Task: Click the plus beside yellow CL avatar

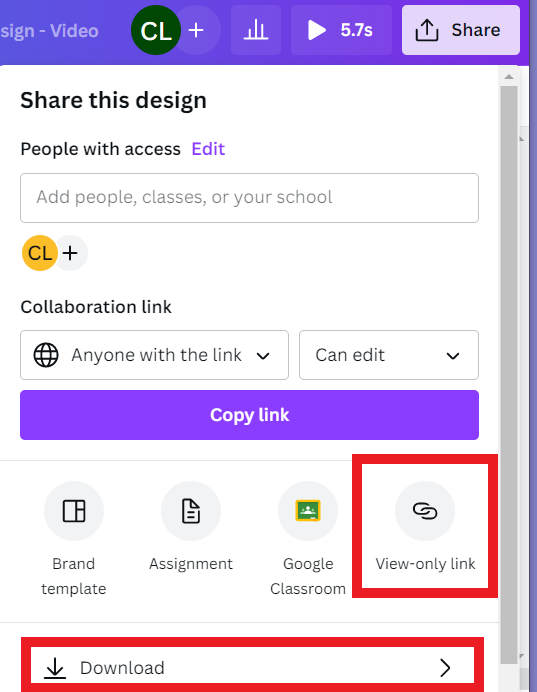Action: [71, 253]
